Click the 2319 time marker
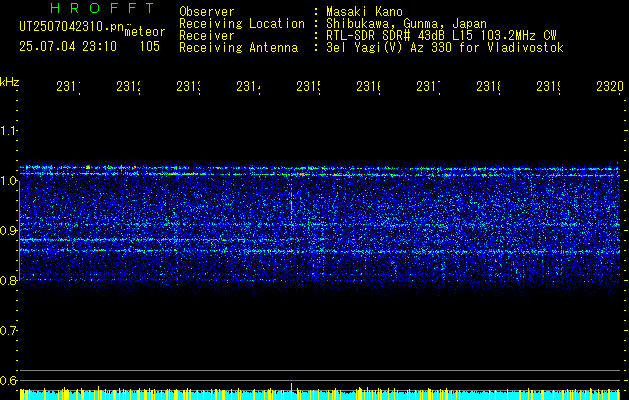The height and width of the screenshot is (400, 629). (549, 87)
